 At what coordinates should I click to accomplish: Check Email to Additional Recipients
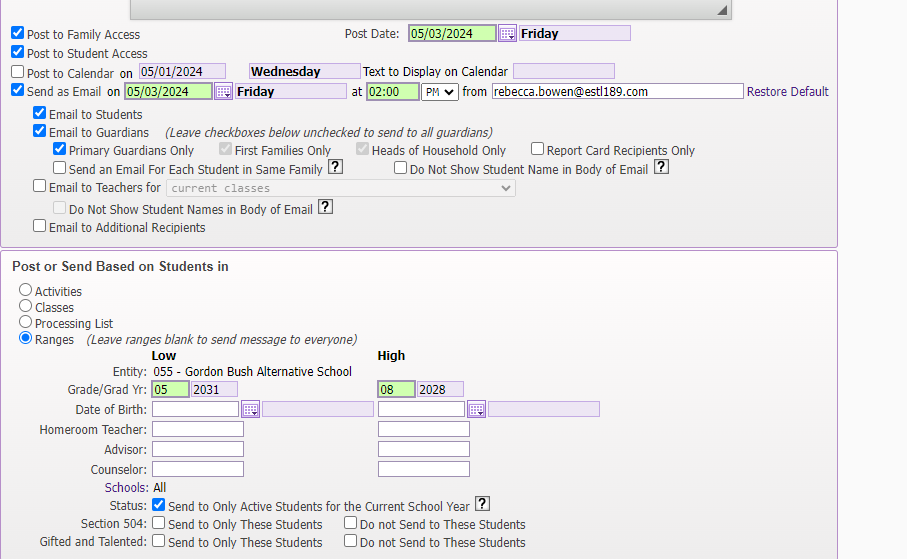point(40,226)
